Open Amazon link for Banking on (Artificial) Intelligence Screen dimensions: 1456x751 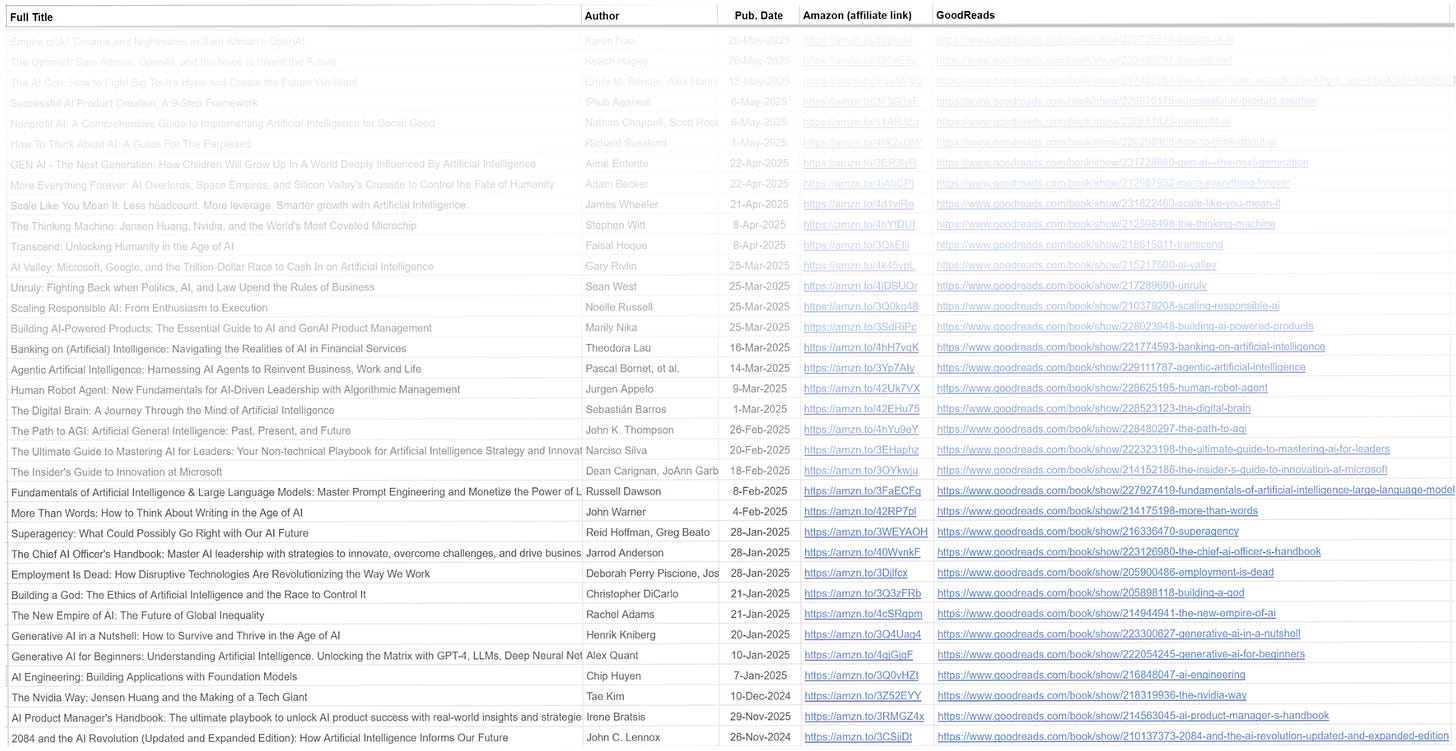tap(861, 348)
